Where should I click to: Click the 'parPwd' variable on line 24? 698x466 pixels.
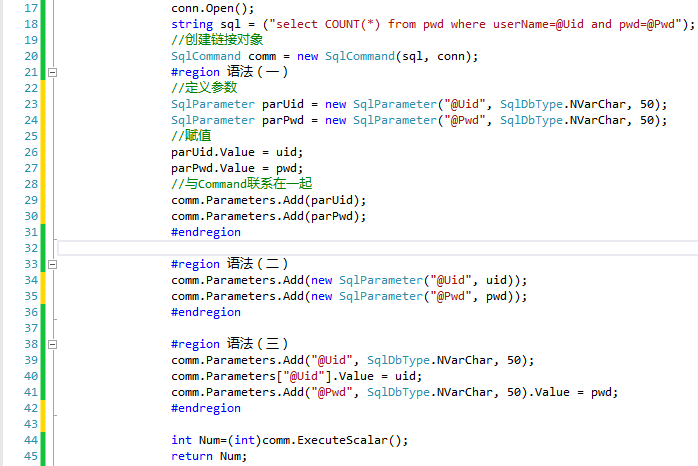pyautogui.click(x=283, y=120)
